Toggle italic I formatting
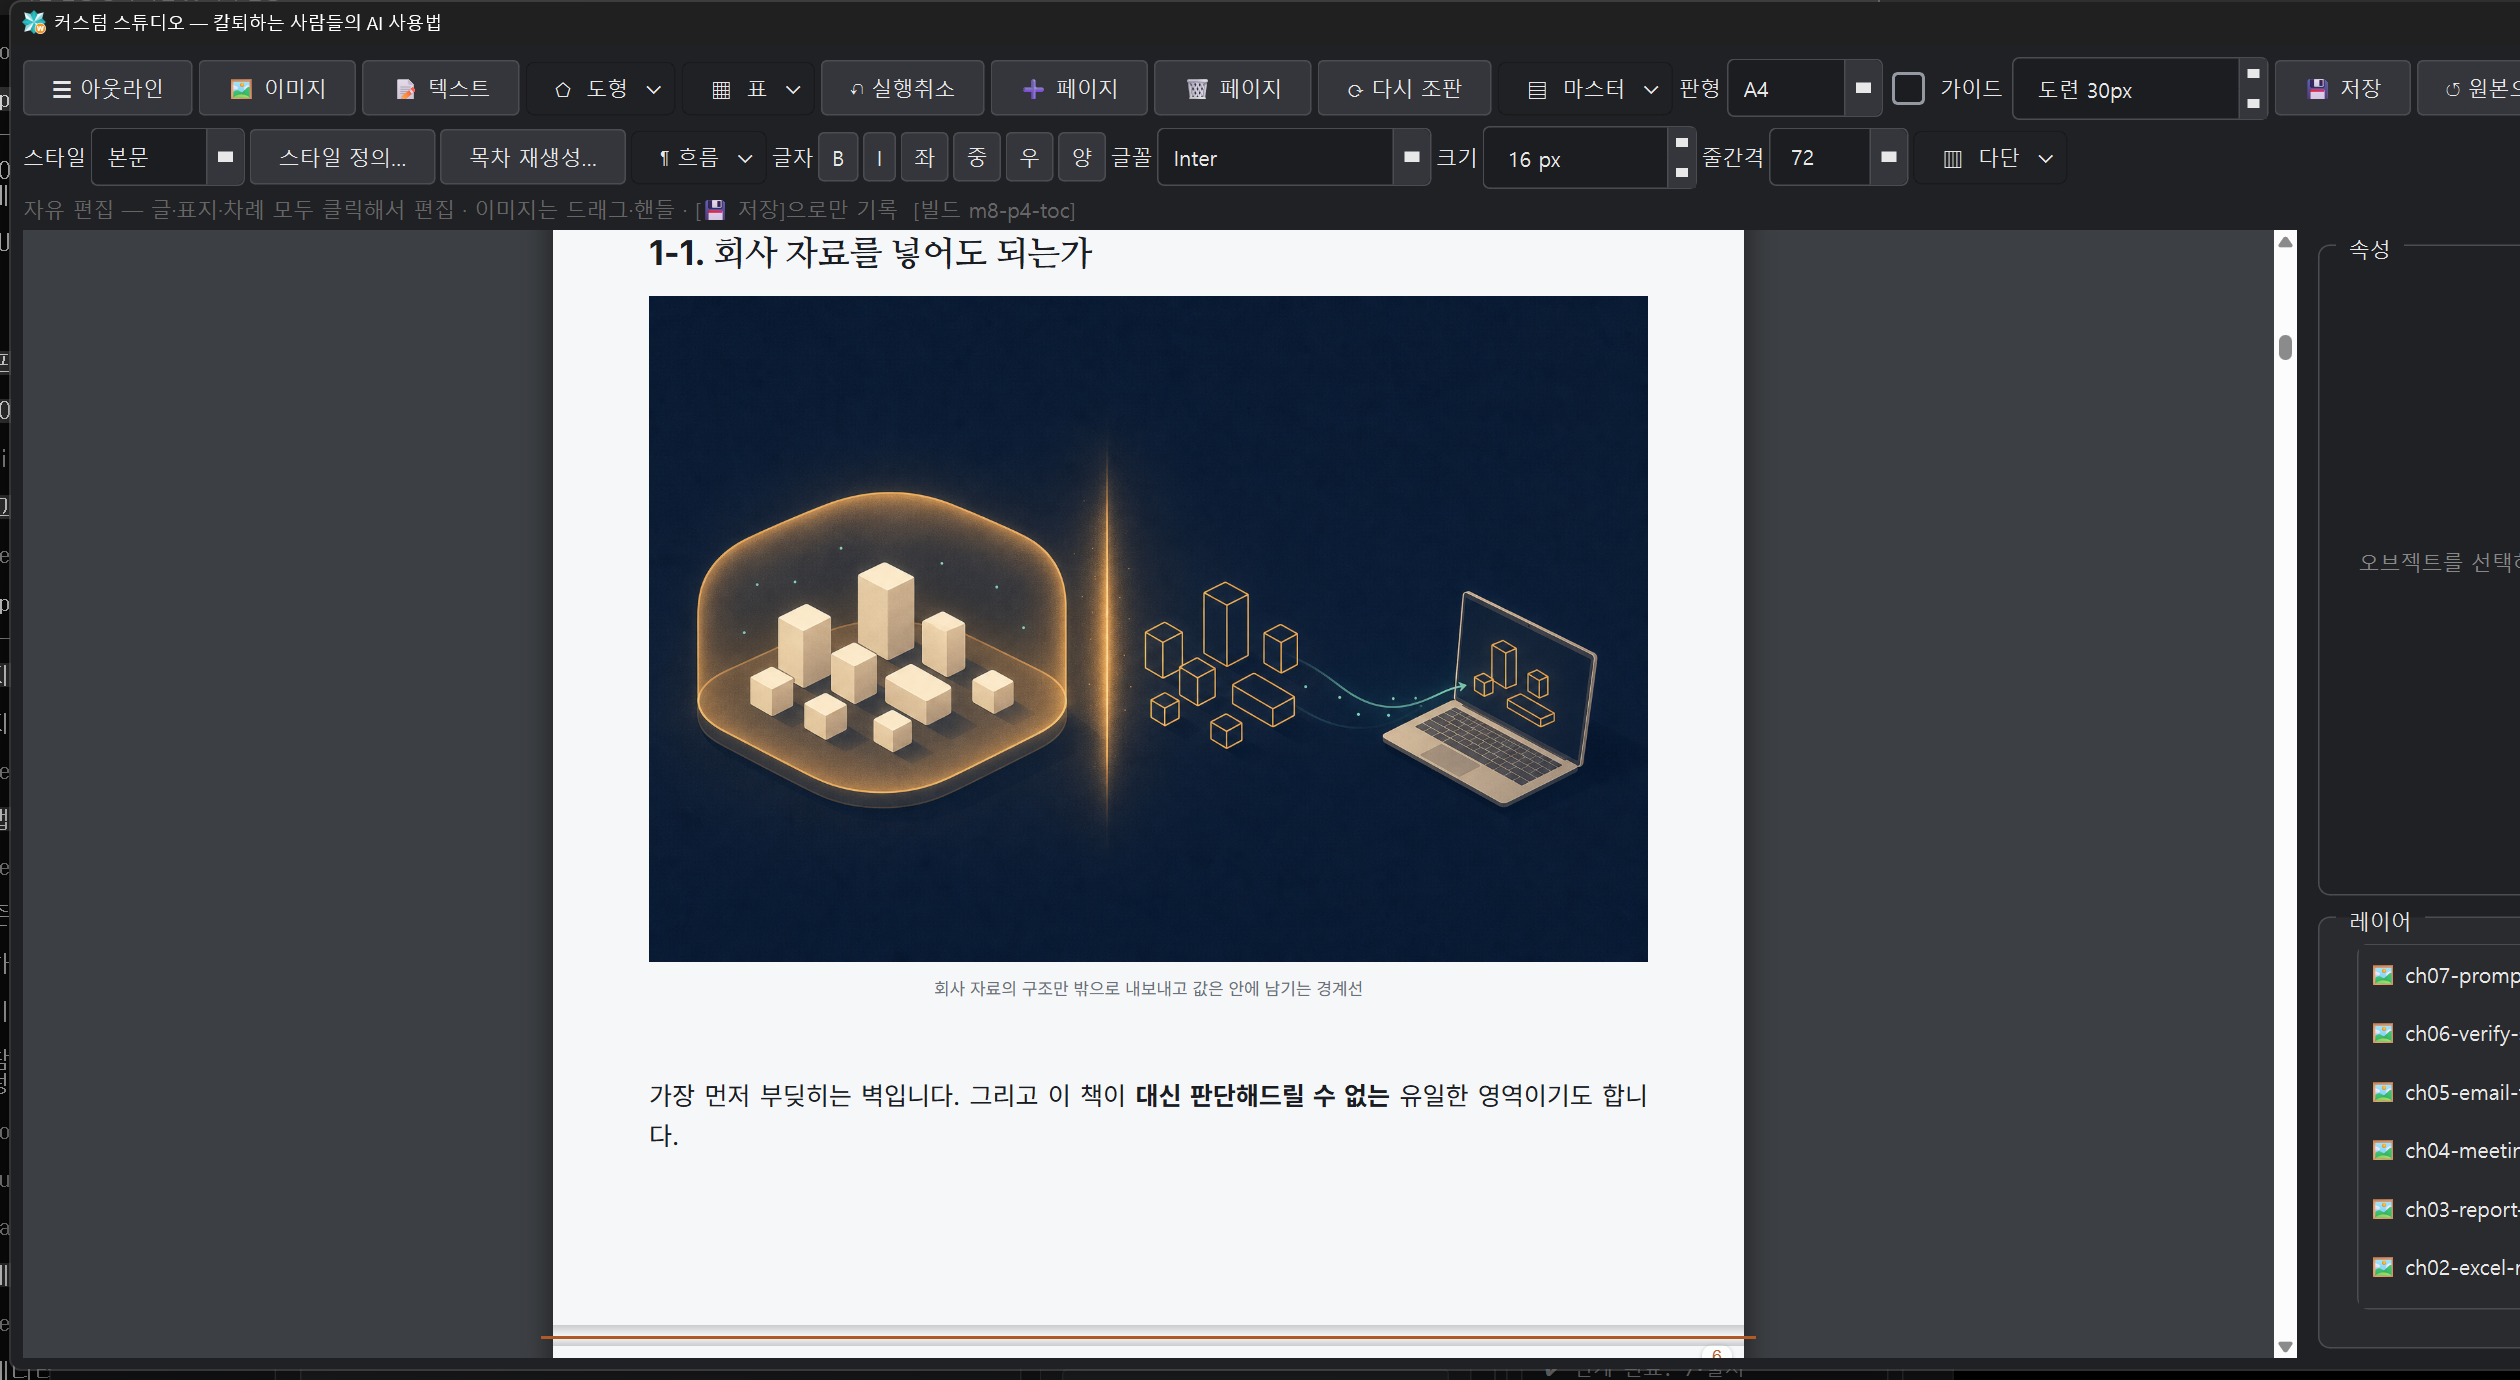Image resolution: width=2520 pixels, height=1380 pixels. (x=879, y=158)
